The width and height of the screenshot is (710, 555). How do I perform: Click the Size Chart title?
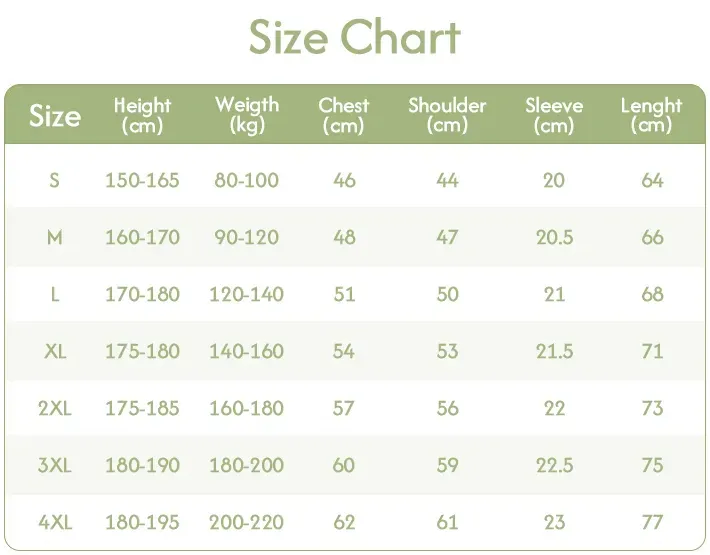pos(355,38)
